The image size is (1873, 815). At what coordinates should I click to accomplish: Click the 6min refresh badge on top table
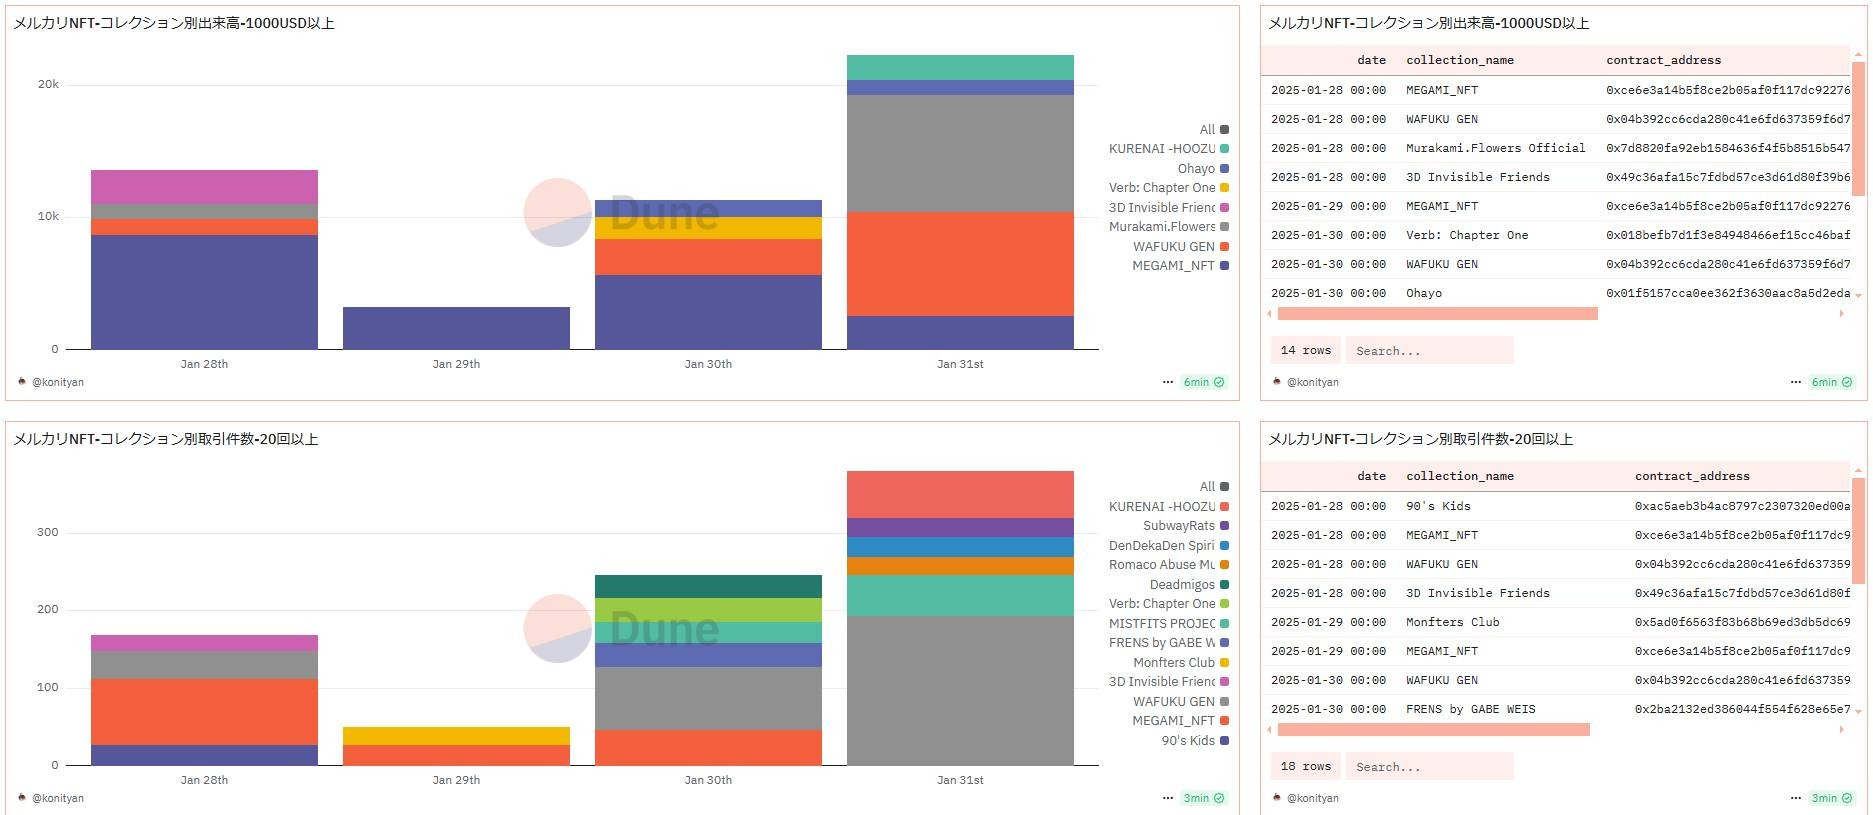(1832, 382)
